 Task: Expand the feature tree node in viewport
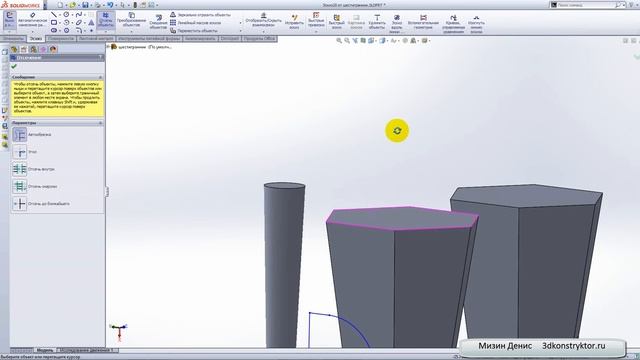tap(109, 47)
